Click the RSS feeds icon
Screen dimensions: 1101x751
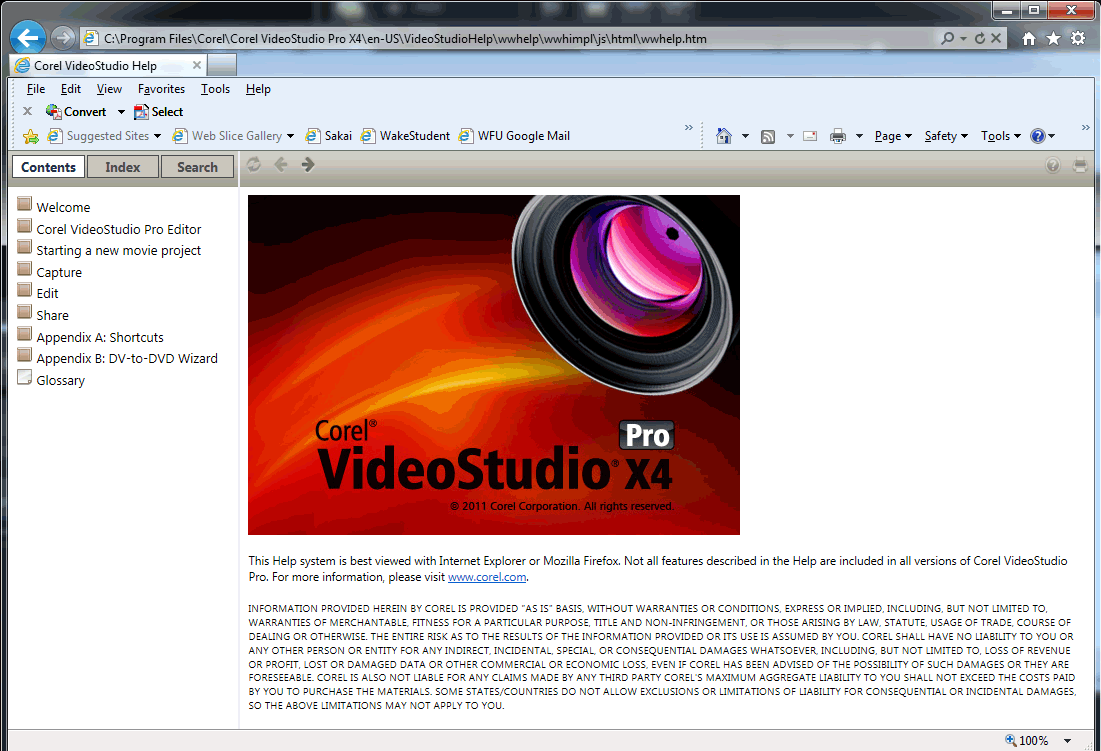pos(768,136)
